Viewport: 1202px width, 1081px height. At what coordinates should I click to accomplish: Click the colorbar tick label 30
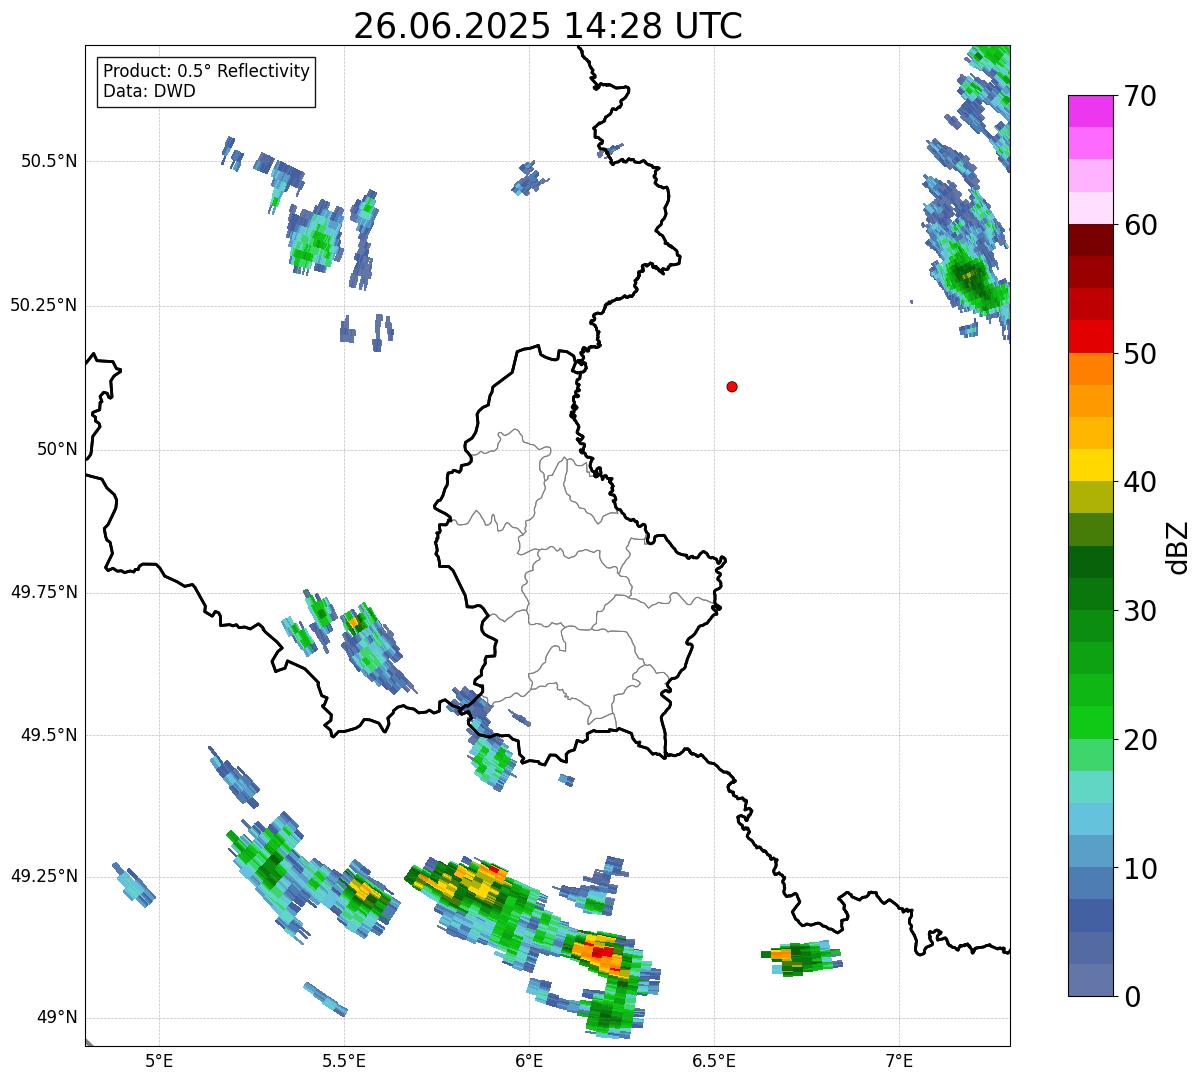1141,611
